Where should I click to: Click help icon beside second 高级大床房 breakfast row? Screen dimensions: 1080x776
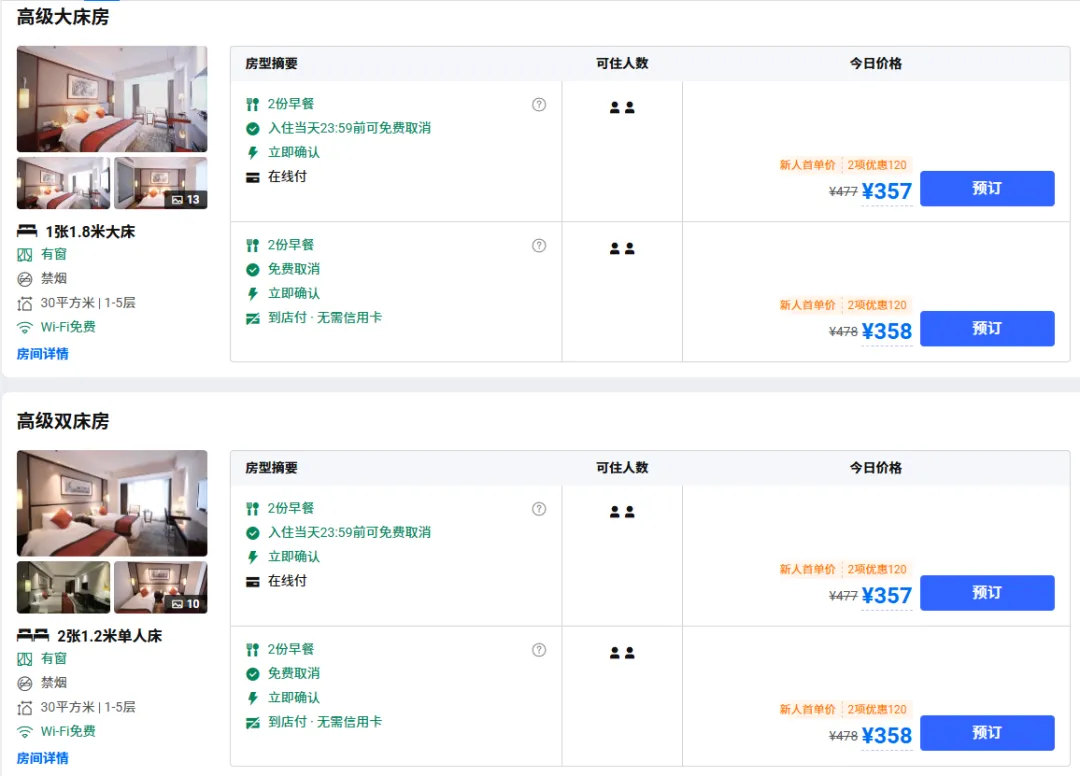tap(539, 245)
